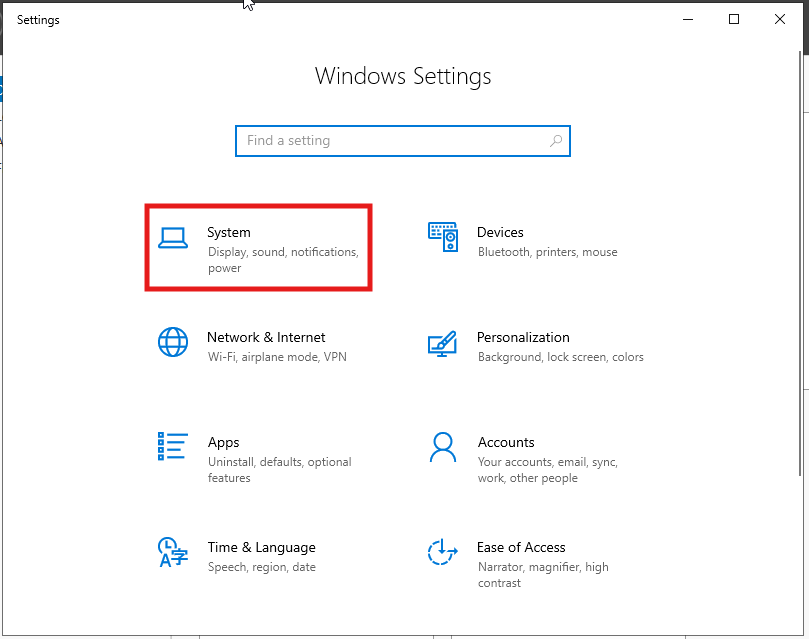809x639 pixels.
Task: Click the Personalization paintbrush icon
Action: [443, 343]
